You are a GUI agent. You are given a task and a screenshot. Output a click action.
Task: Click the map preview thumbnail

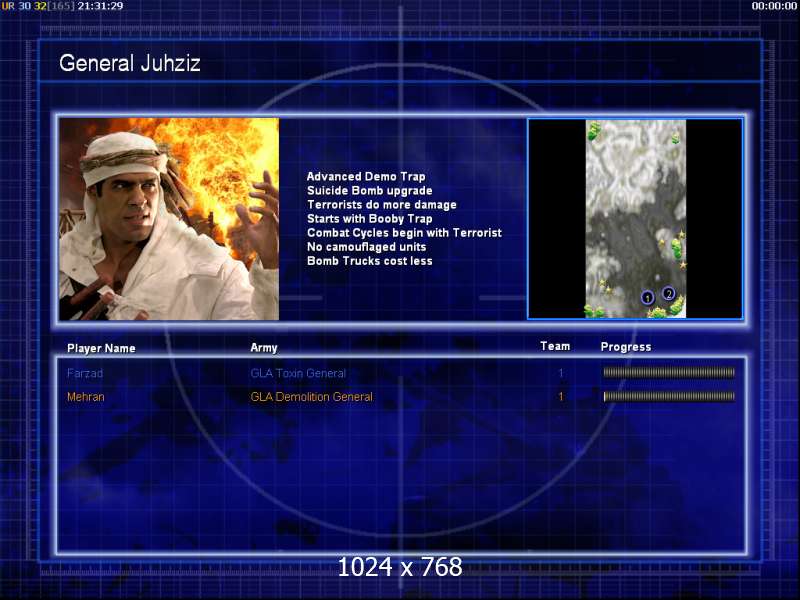coord(635,219)
